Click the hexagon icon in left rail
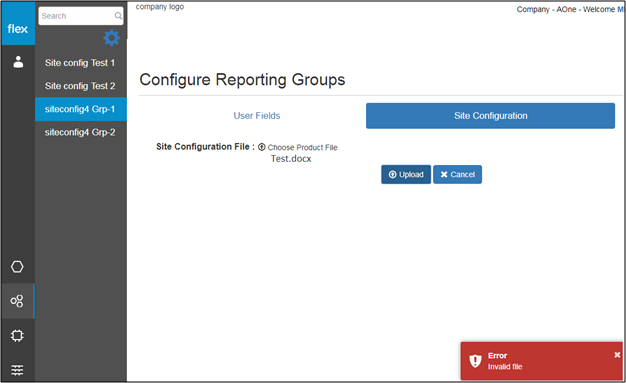Image resolution: width=626 pixels, height=383 pixels. pos(17,266)
